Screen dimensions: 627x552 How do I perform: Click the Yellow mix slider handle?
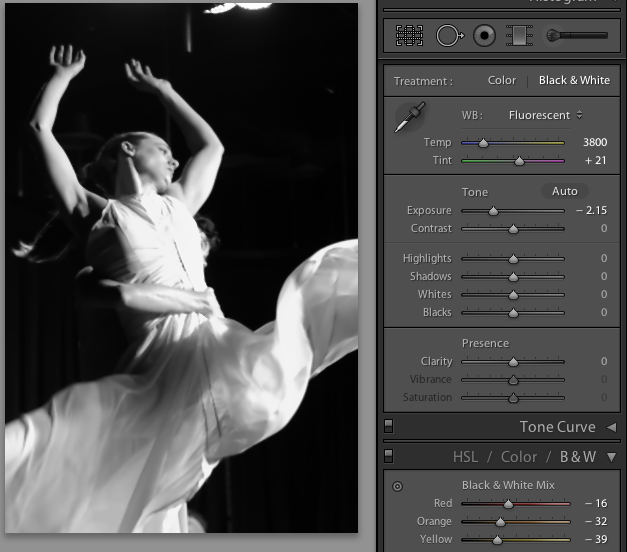click(x=497, y=540)
